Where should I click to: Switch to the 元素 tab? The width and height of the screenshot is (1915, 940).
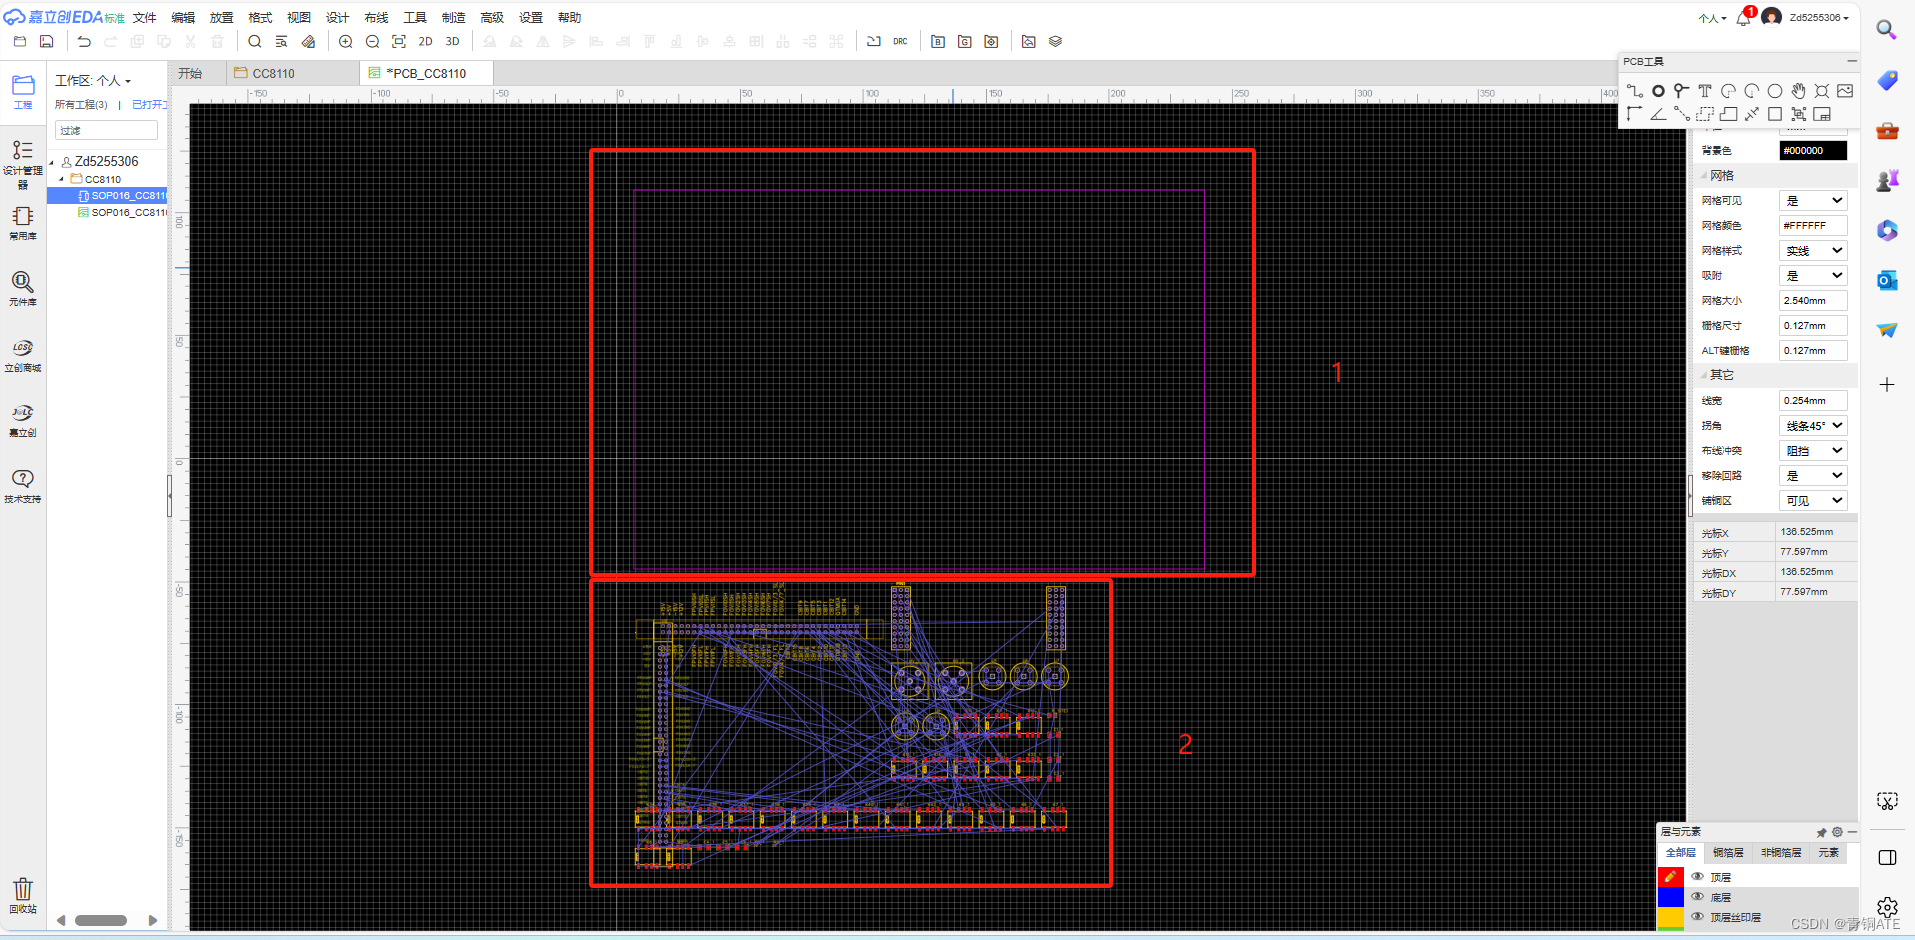tap(1829, 853)
